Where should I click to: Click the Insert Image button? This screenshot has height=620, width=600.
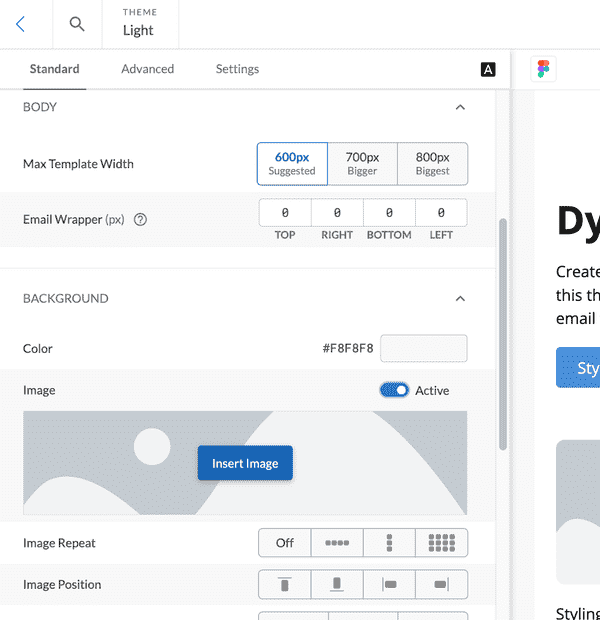[x=245, y=463]
